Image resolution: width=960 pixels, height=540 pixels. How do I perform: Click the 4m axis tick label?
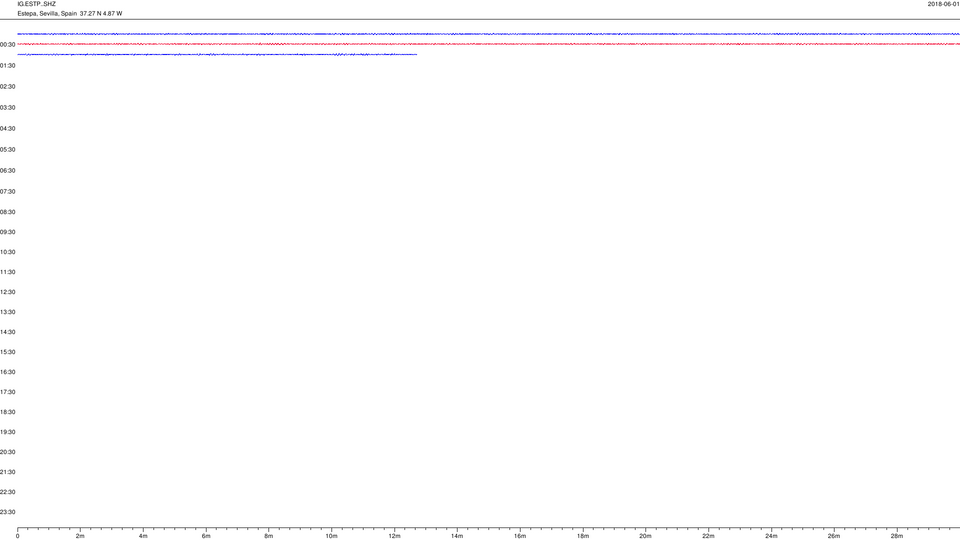click(x=143, y=536)
